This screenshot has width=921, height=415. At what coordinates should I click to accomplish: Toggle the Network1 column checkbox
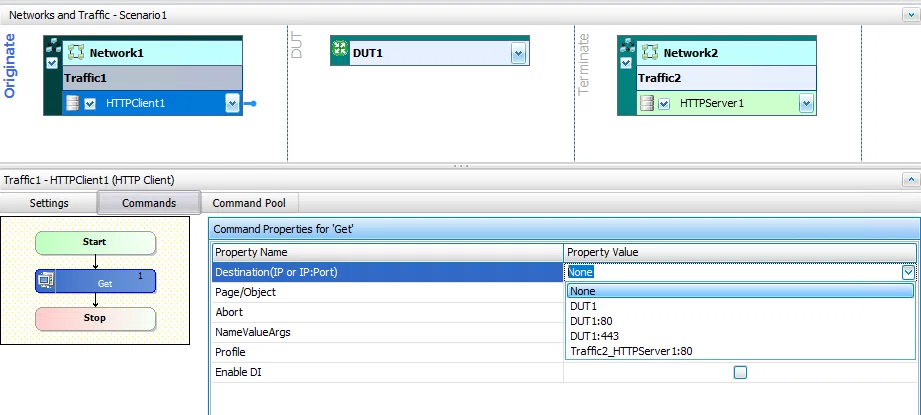(x=52, y=62)
